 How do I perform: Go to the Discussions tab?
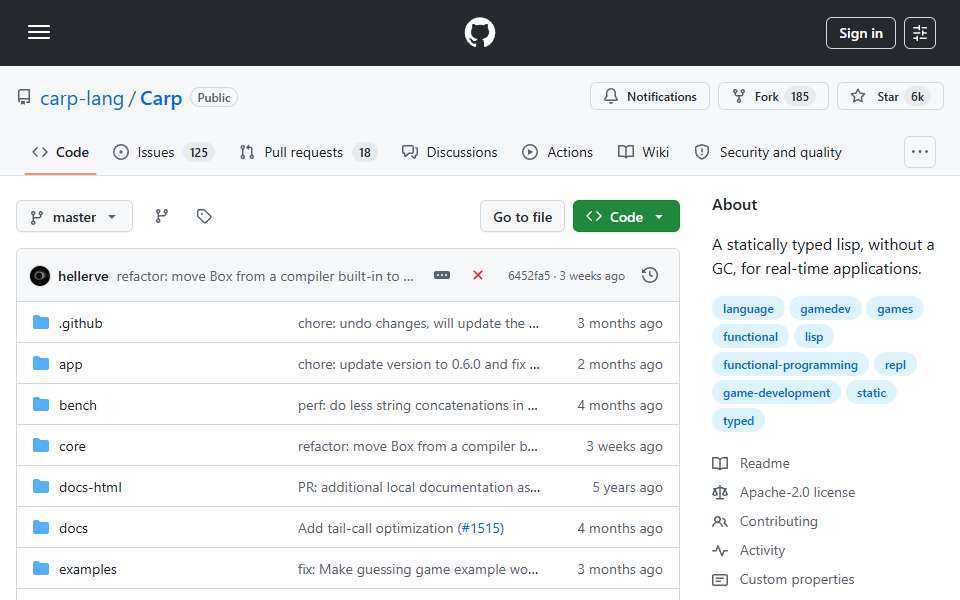[449, 152]
